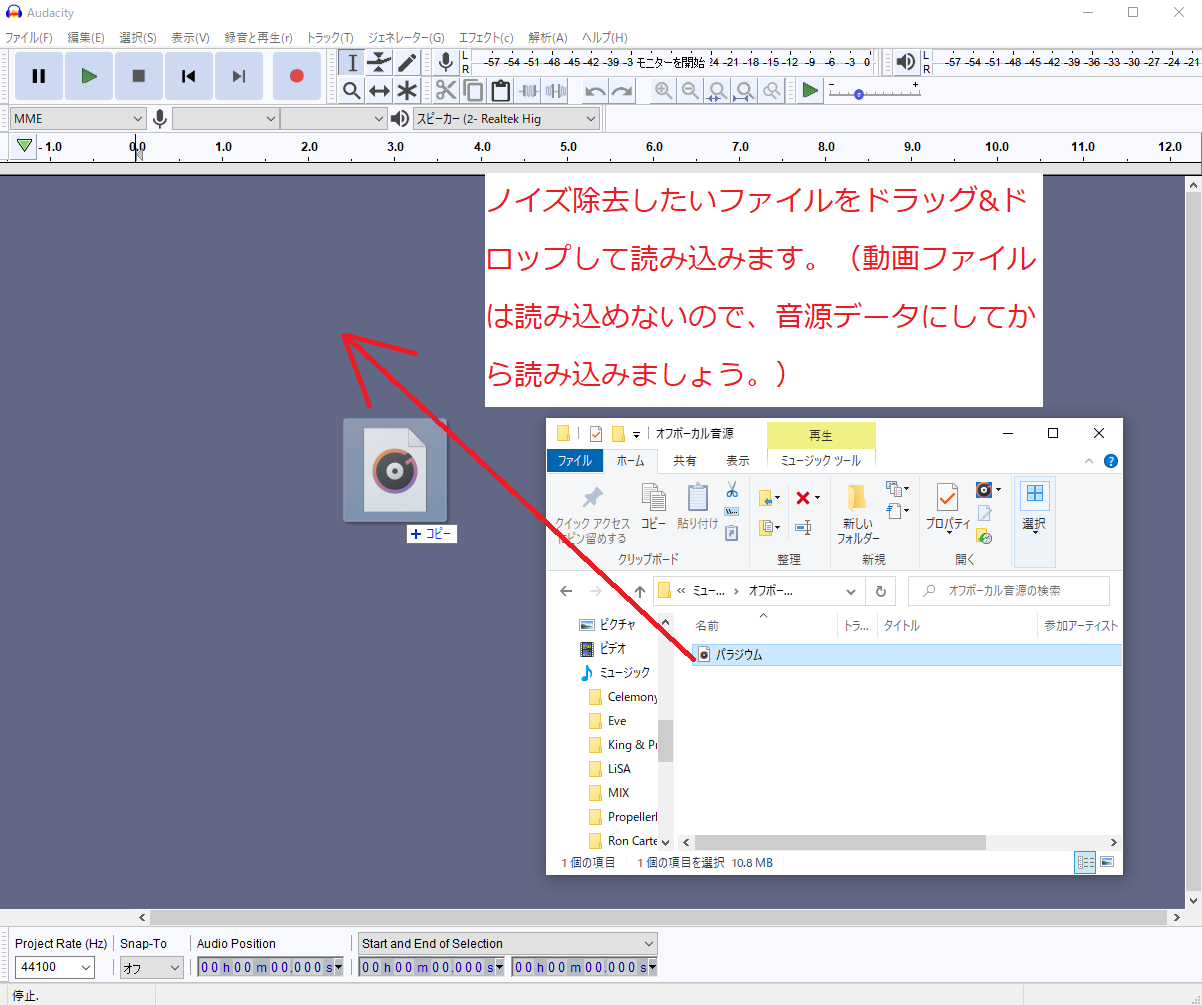The width and height of the screenshot is (1202, 1005).
Task: Click the recording meter to start monitoring
Action: 671,62
